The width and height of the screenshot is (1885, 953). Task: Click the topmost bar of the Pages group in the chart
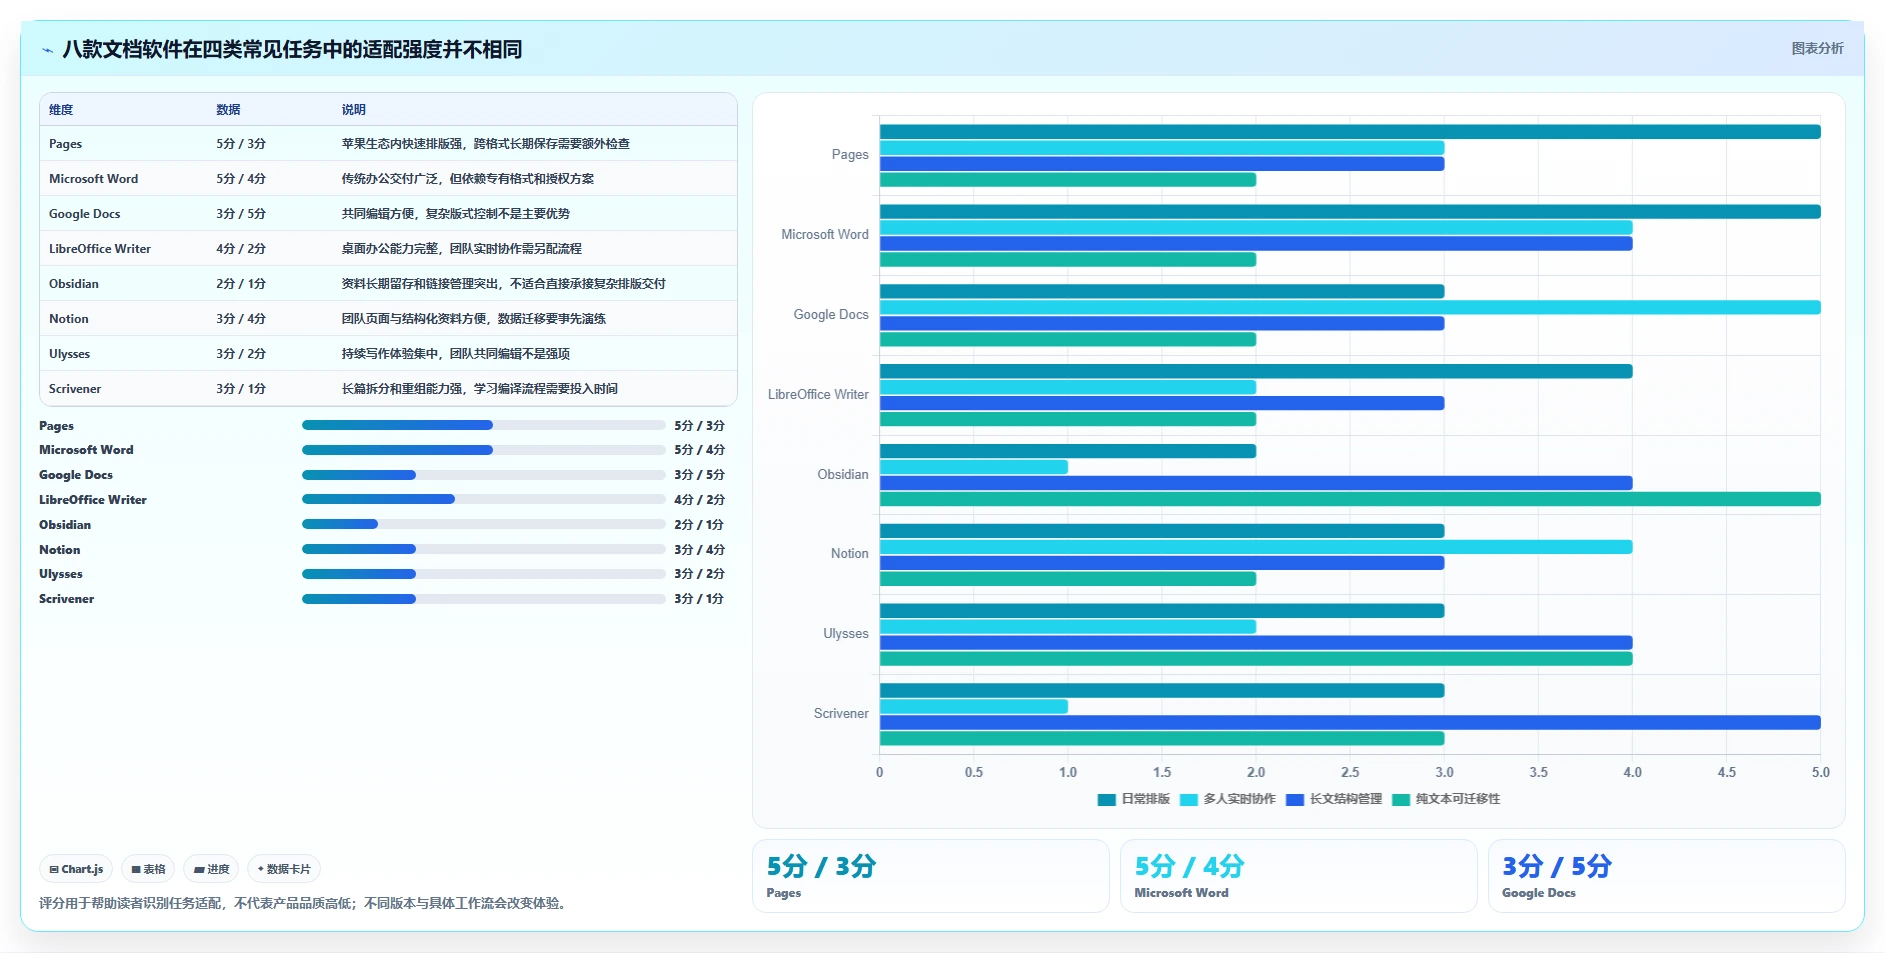tap(1350, 132)
